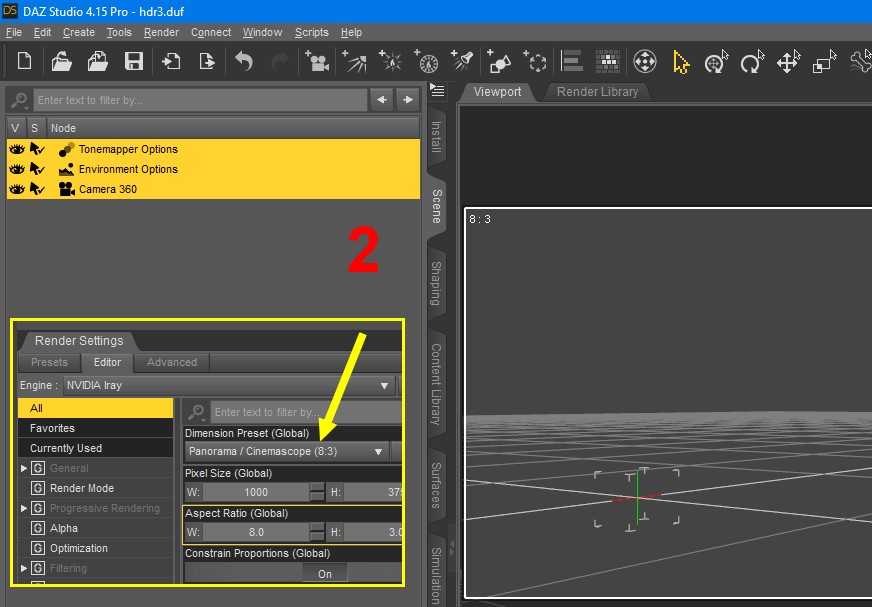Open the Scripts menu

pos(311,32)
